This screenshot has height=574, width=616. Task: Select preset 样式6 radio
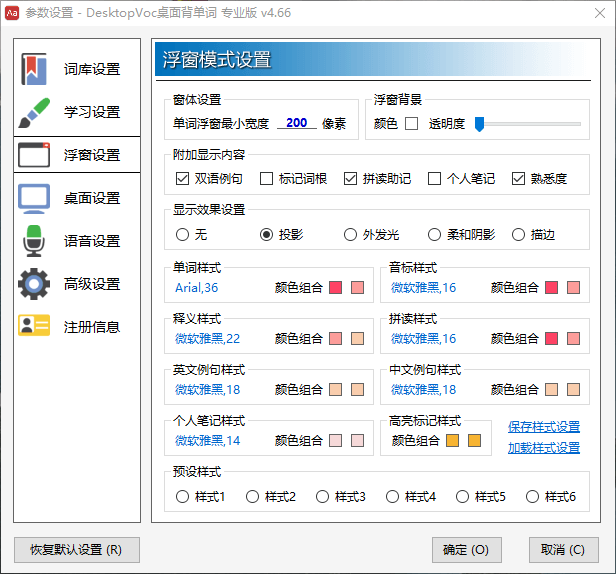532,497
